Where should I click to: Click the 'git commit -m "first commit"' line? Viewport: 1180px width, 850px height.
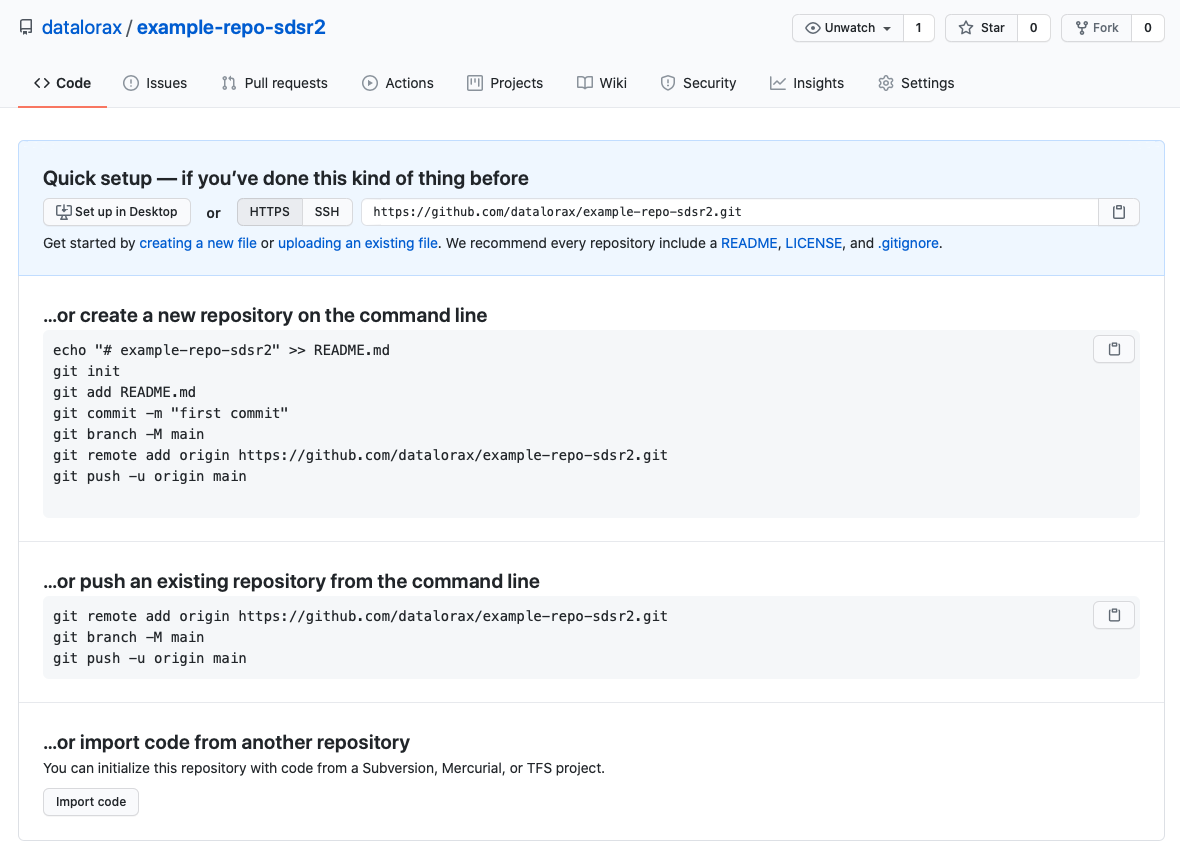tap(171, 413)
